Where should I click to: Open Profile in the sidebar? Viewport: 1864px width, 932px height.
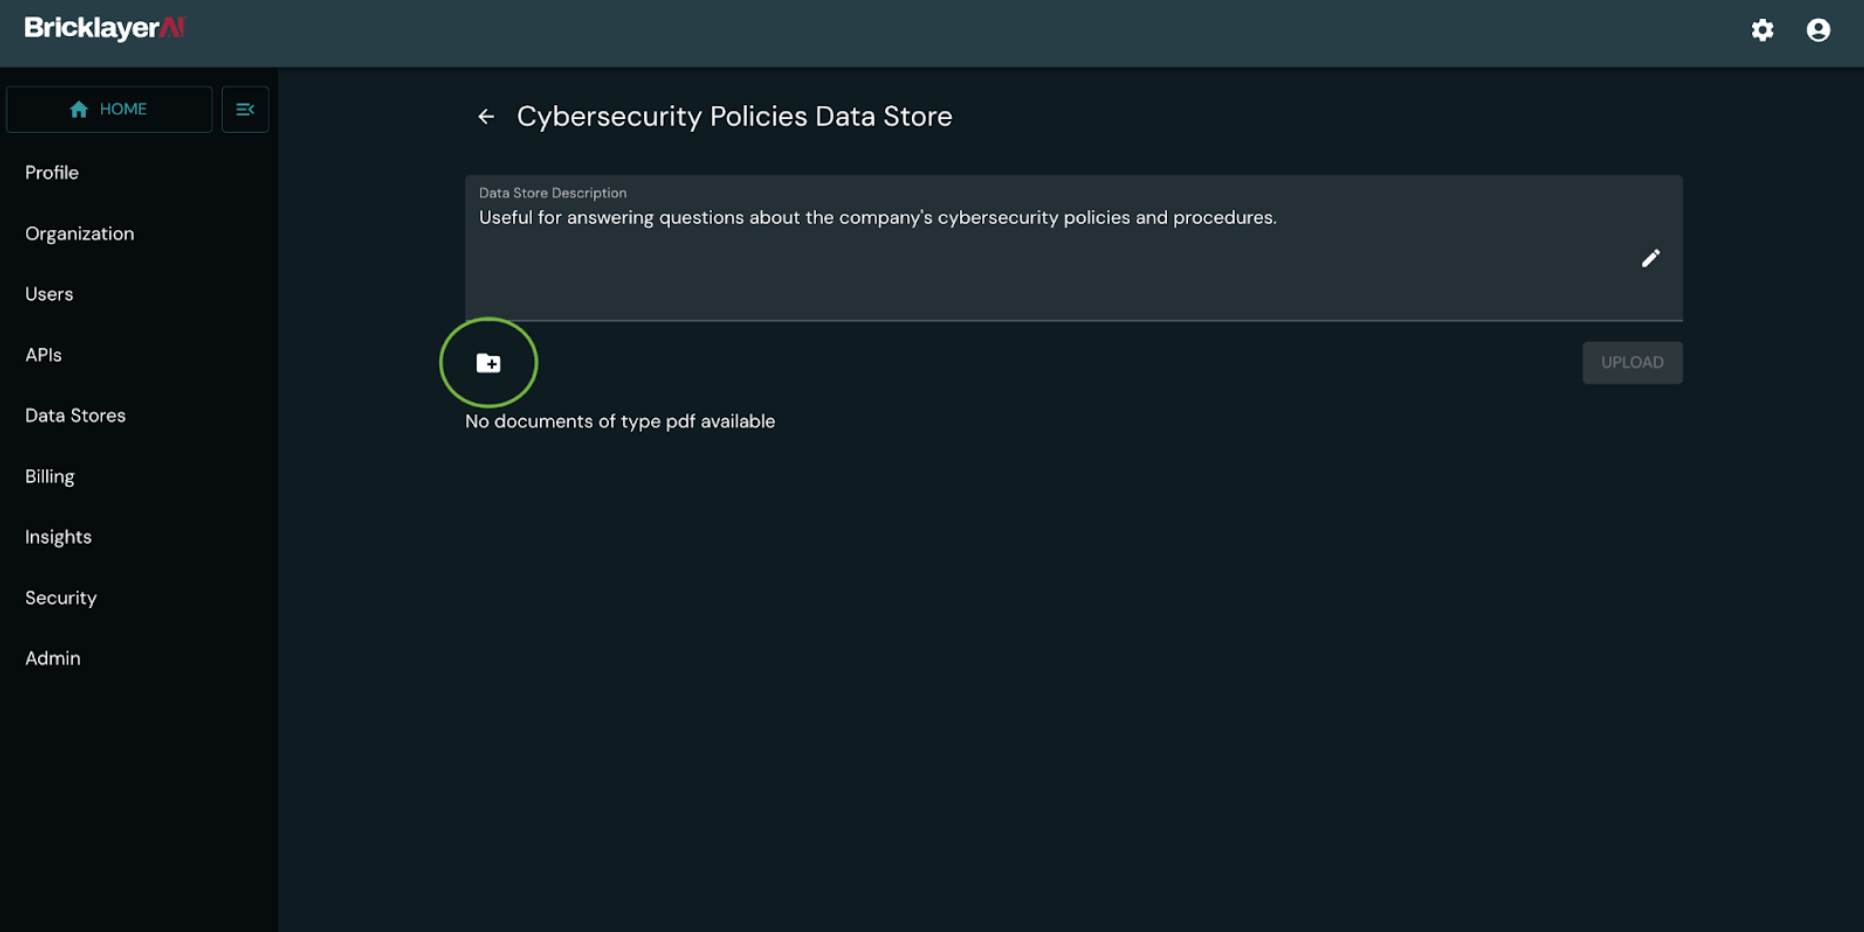[x=52, y=173]
